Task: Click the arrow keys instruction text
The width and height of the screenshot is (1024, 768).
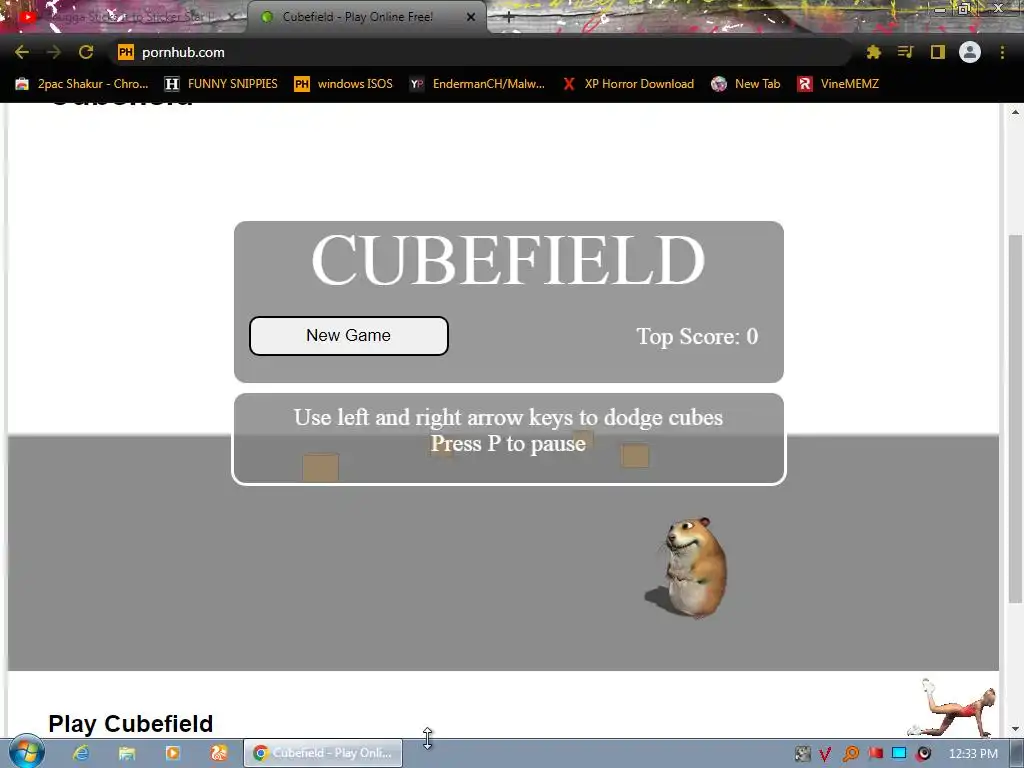Action: [508, 417]
